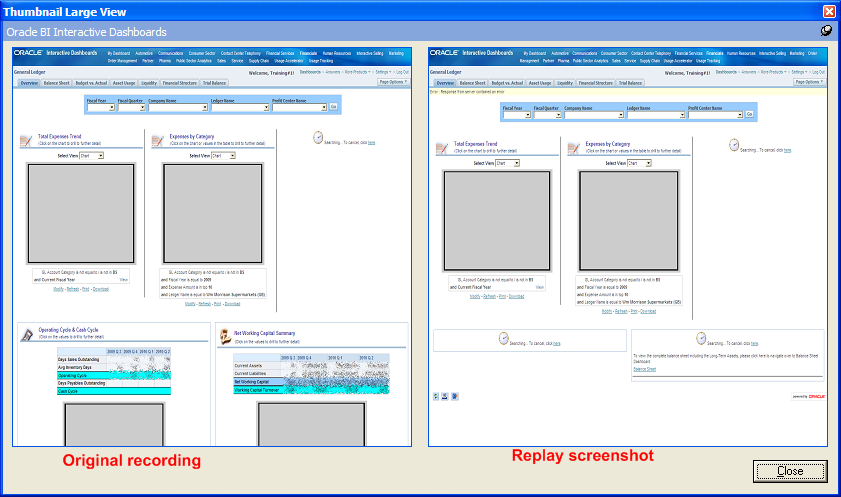Image resolution: width=841 pixels, height=497 pixels.
Task: Click Total Expenses Trend icon in original recording
Action: [x=26, y=140]
